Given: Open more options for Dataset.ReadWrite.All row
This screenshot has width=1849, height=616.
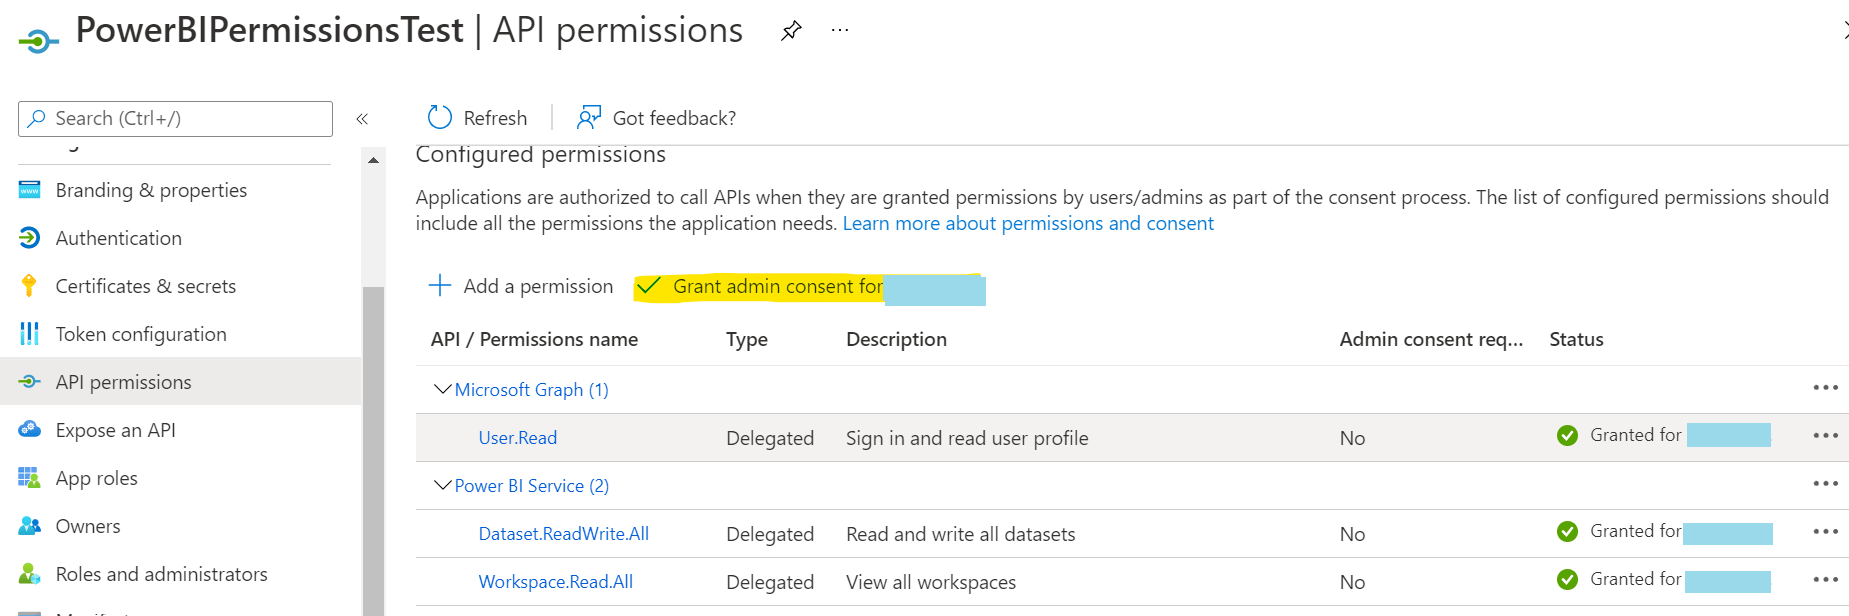Looking at the screenshot, I should click(1826, 532).
